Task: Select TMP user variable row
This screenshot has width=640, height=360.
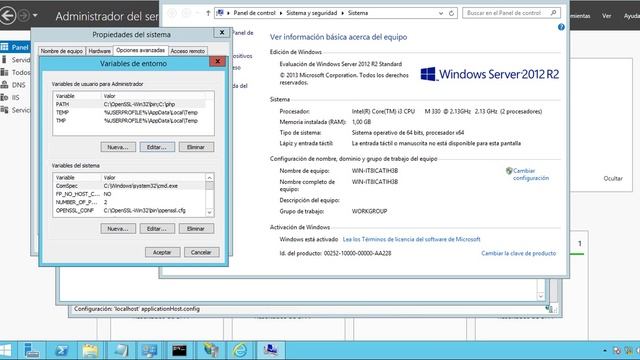Action: click(129, 120)
